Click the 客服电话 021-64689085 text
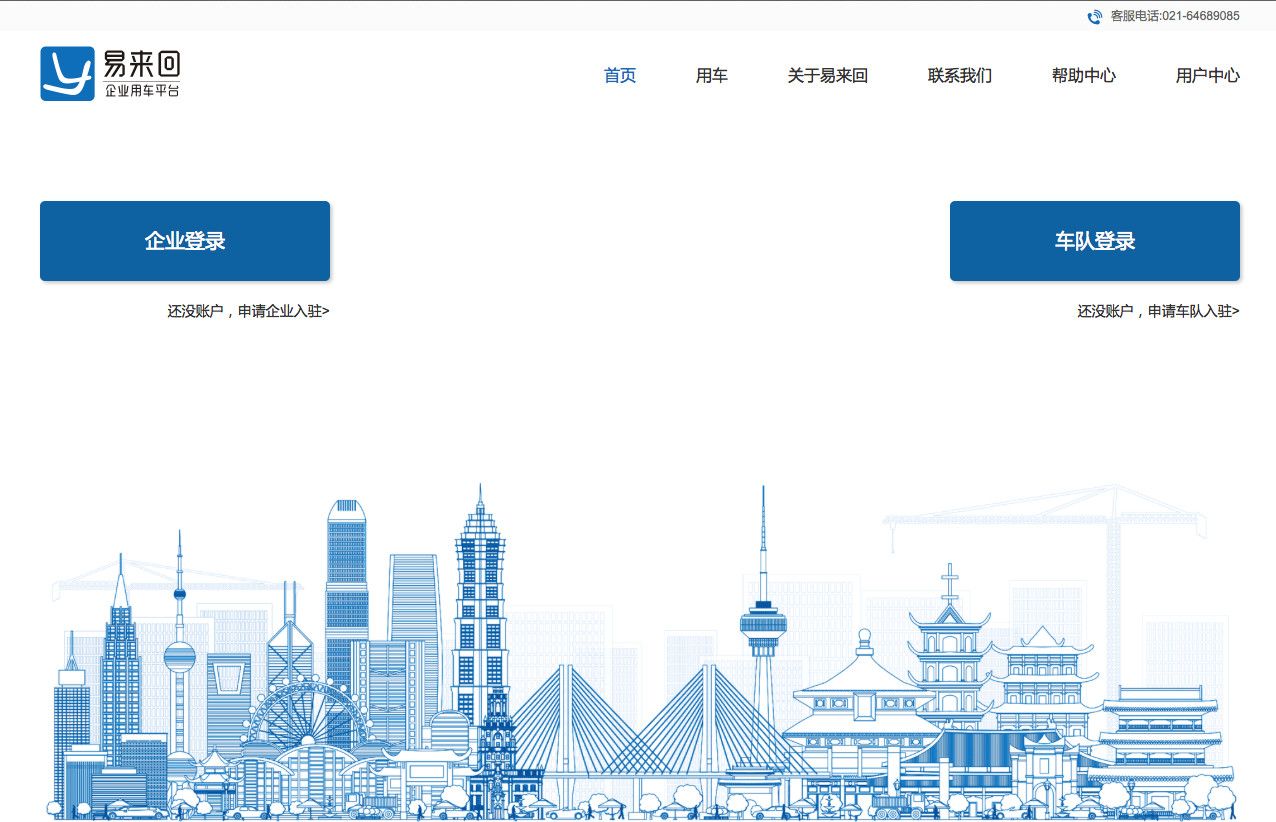 pyautogui.click(x=1175, y=16)
